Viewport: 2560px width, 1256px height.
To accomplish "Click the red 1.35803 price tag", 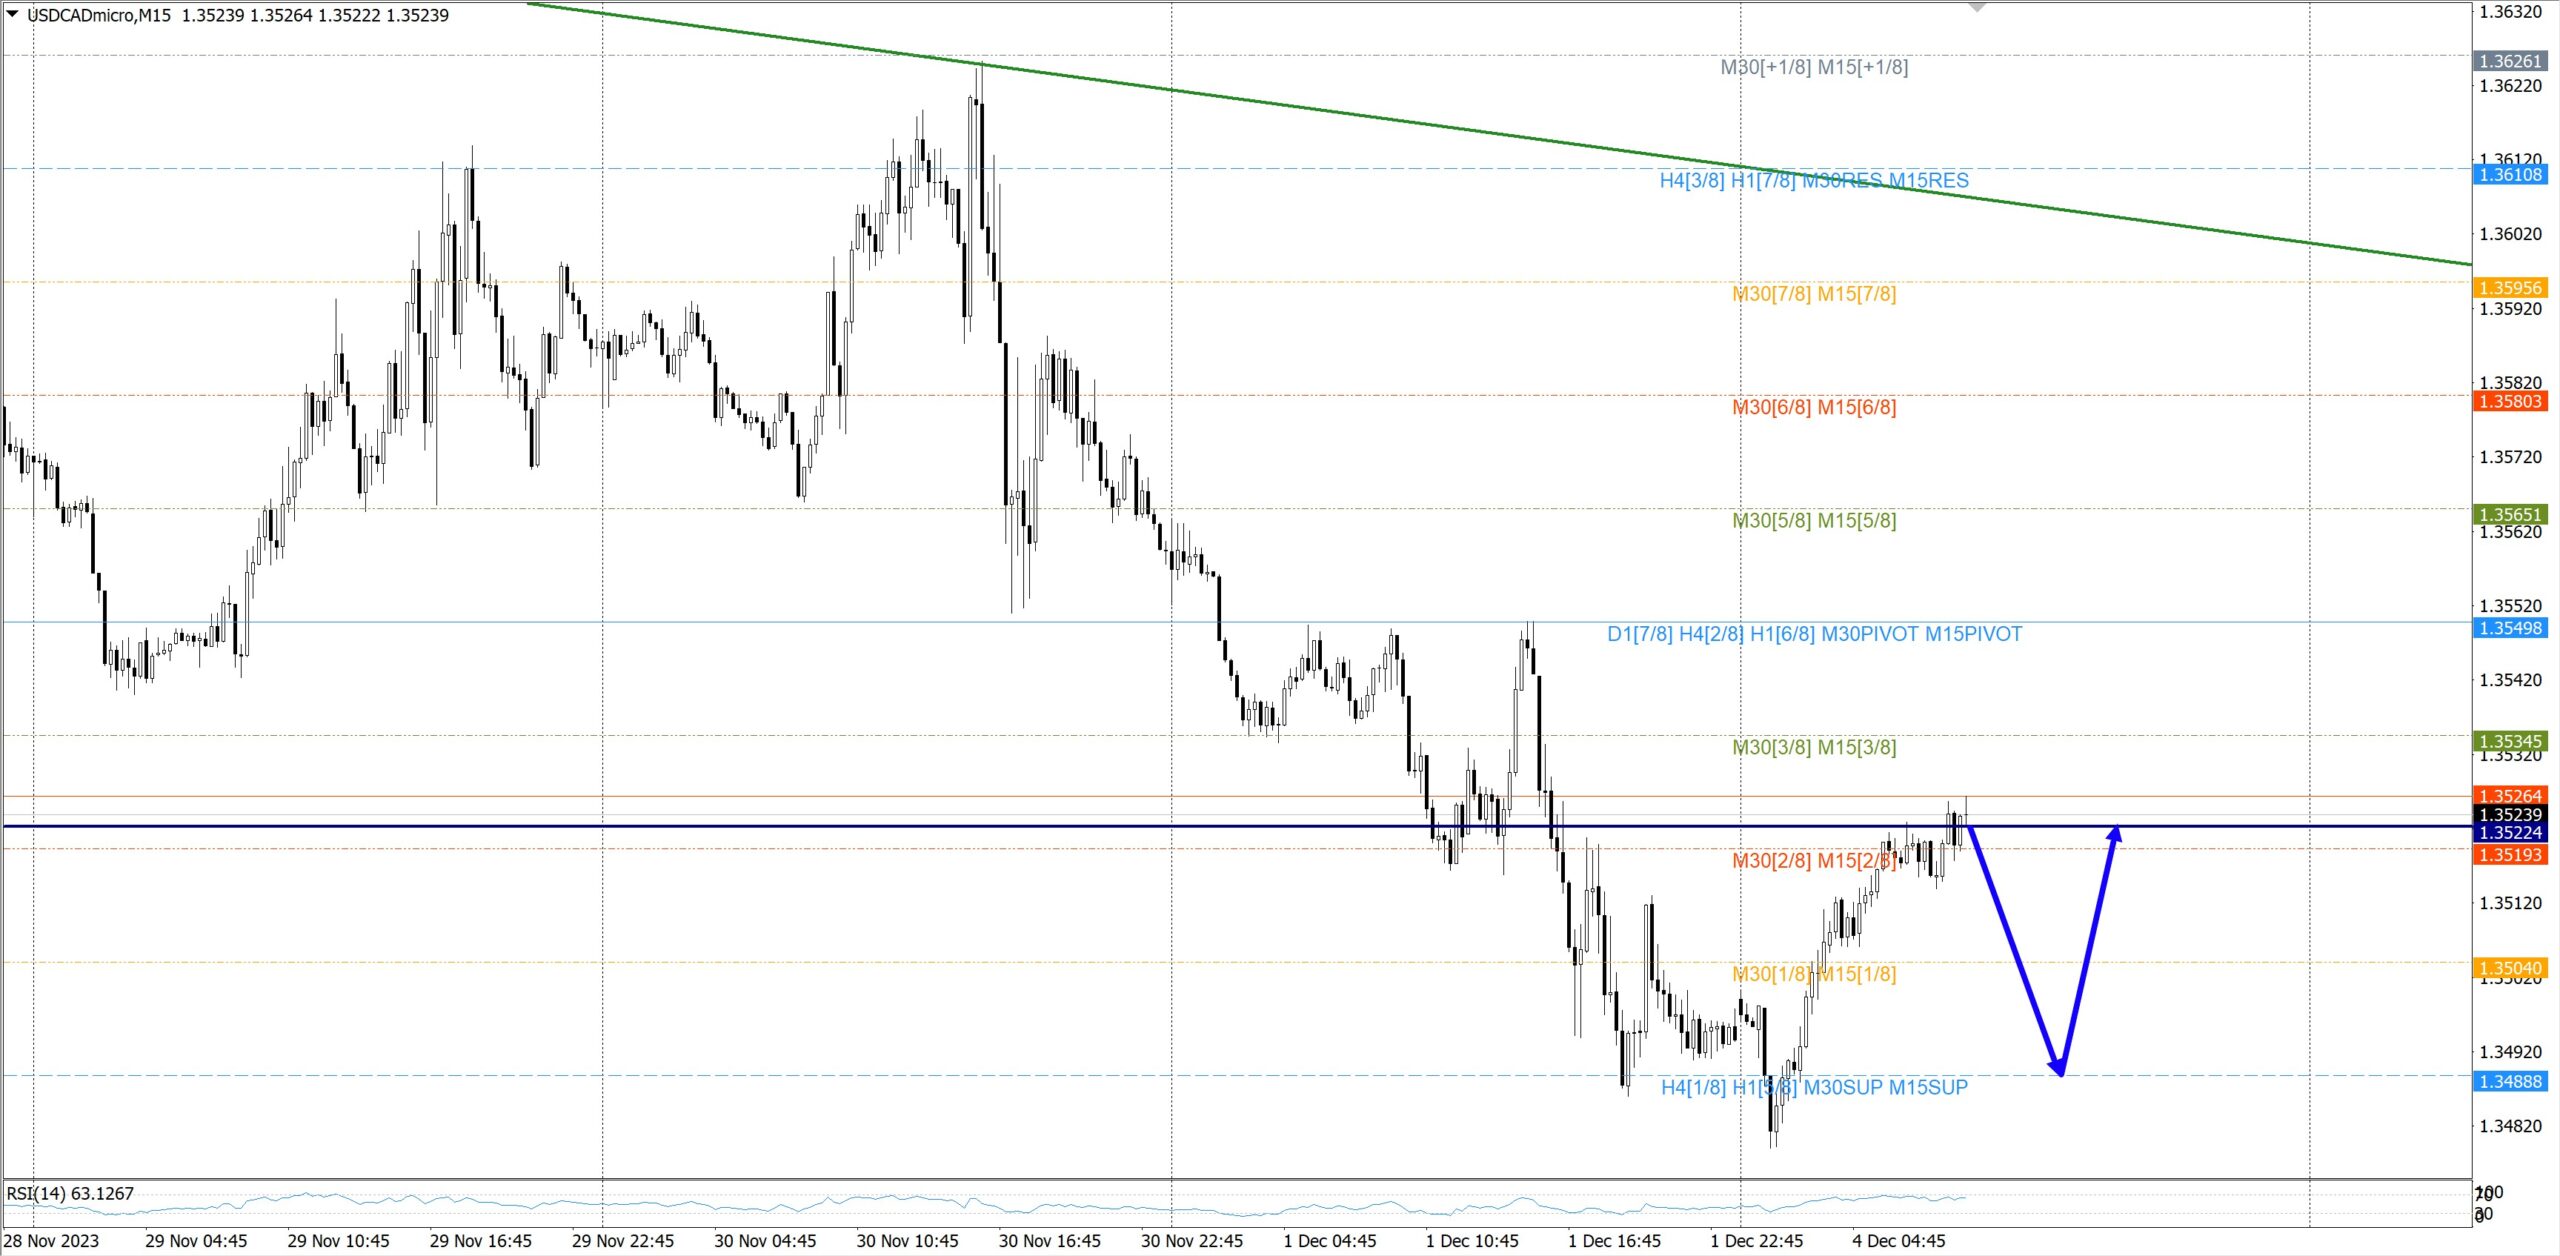I will 2510,401.
